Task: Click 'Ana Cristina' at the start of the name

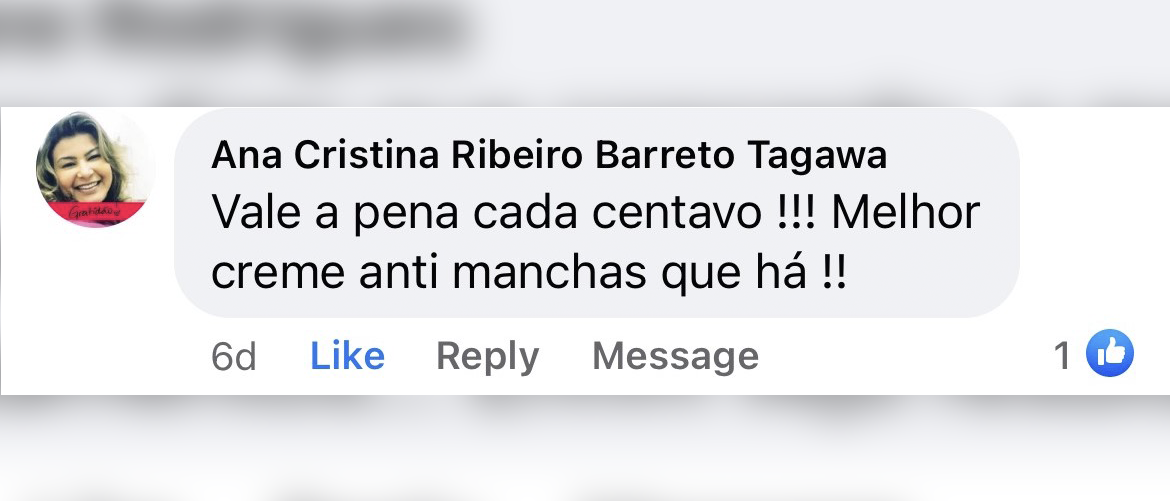Action: coord(326,155)
